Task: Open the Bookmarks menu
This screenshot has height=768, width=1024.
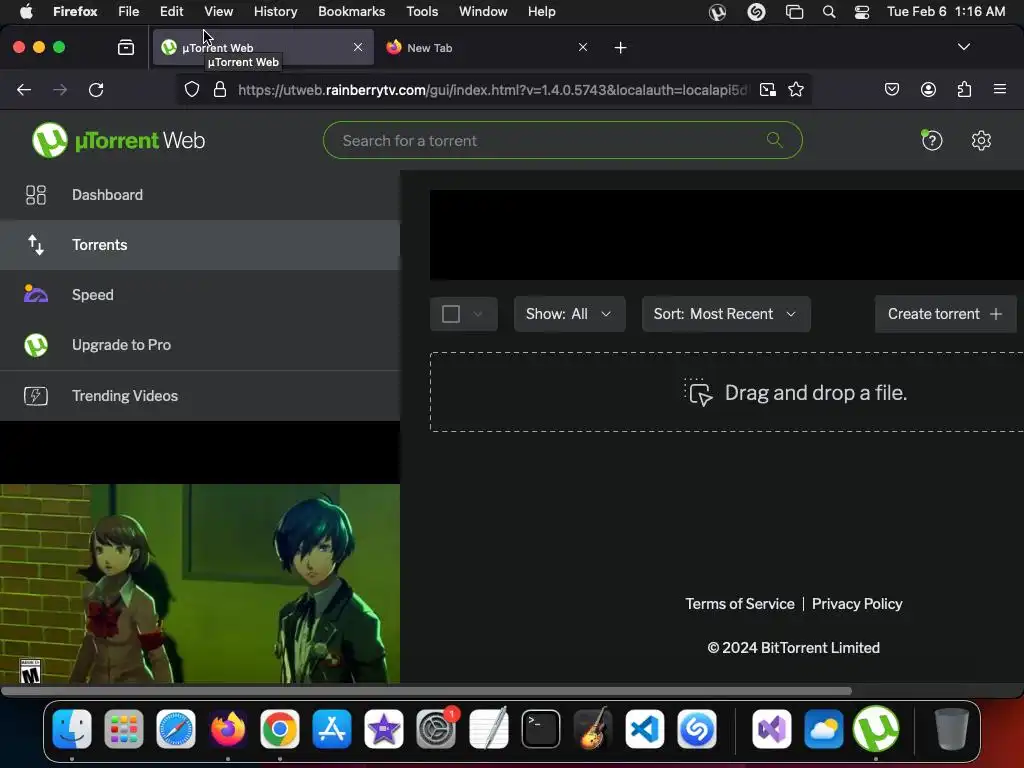Action: click(351, 12)
